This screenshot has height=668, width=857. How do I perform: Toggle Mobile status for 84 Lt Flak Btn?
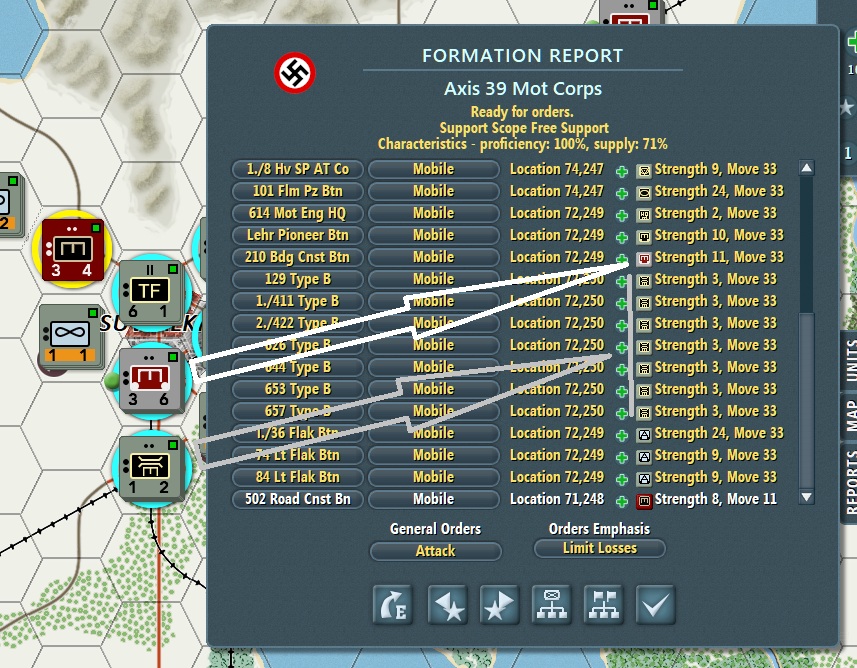pos(433,477)
